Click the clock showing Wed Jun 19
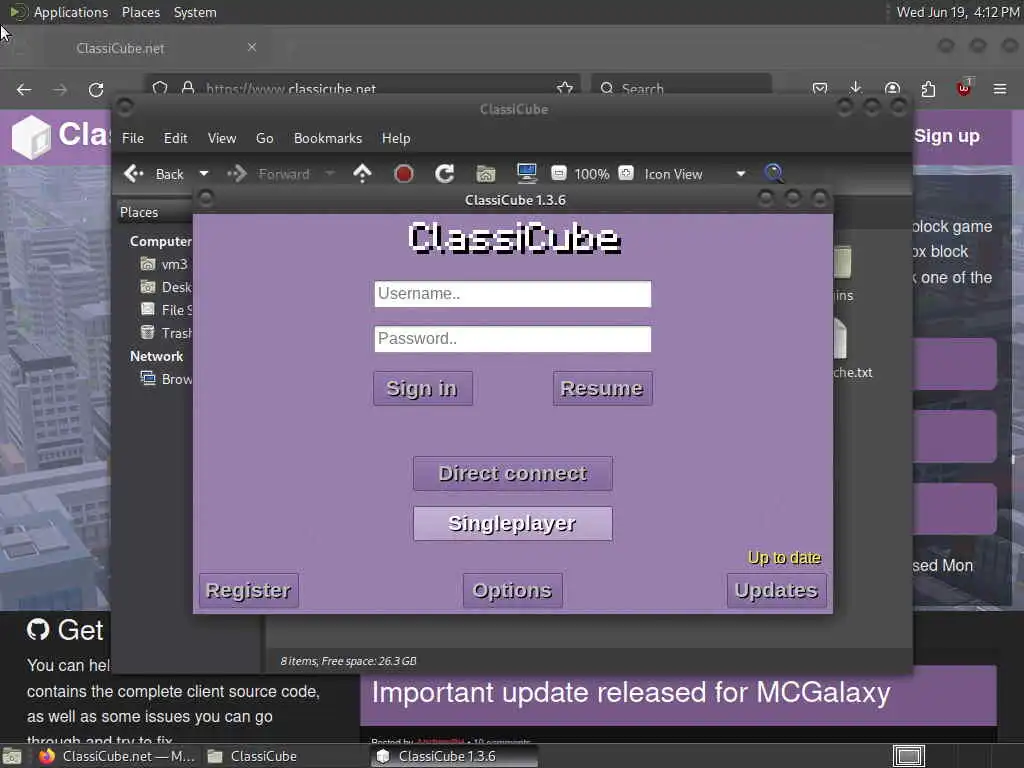1024x768 pixels. pos(957,12)
